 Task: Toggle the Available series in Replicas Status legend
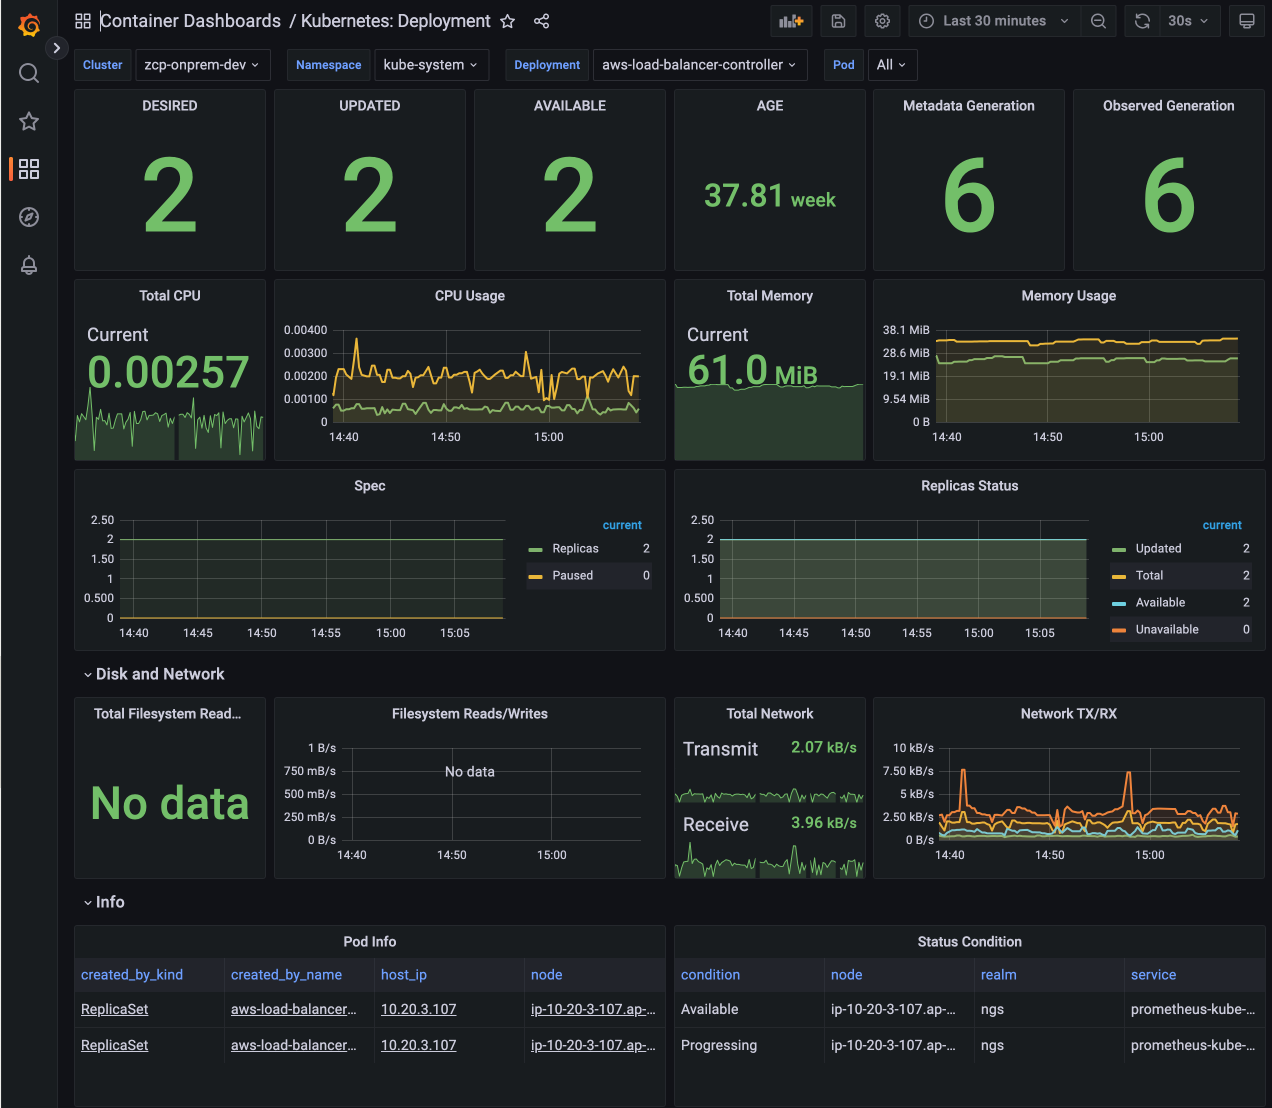point(1160,603)
